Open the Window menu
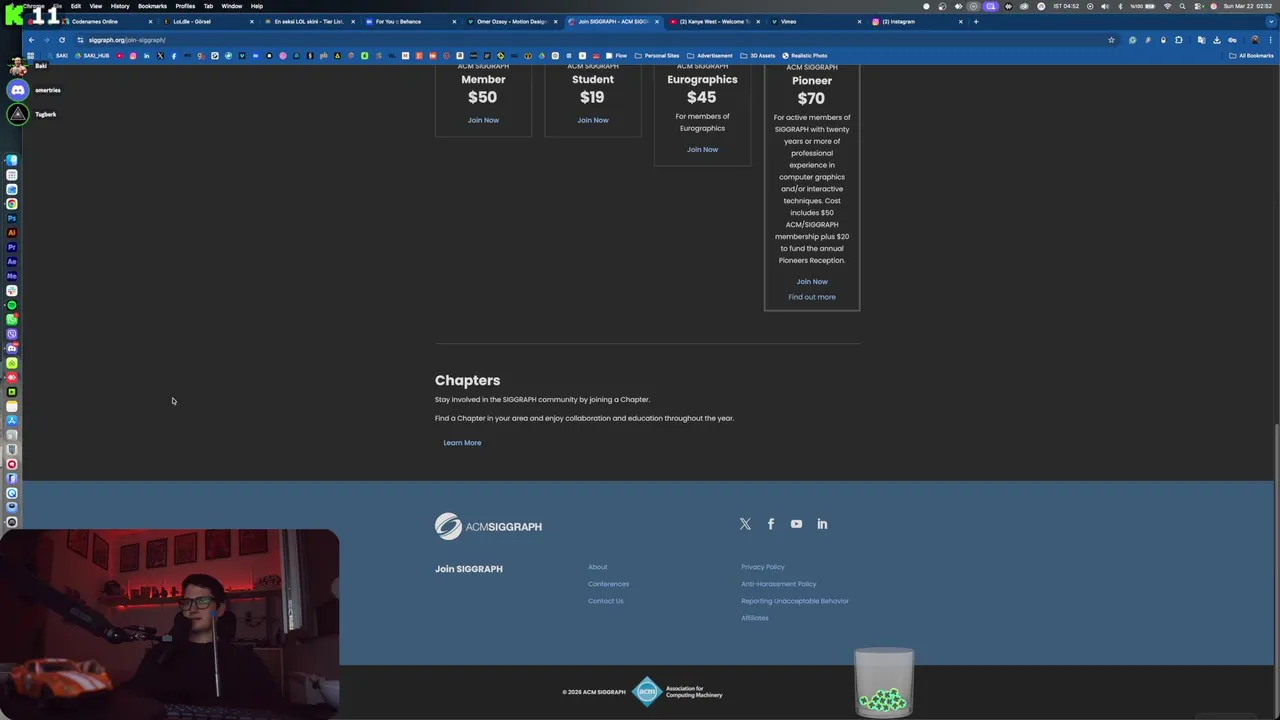Viewport: 1280px width, 720px height. [231, 6]
